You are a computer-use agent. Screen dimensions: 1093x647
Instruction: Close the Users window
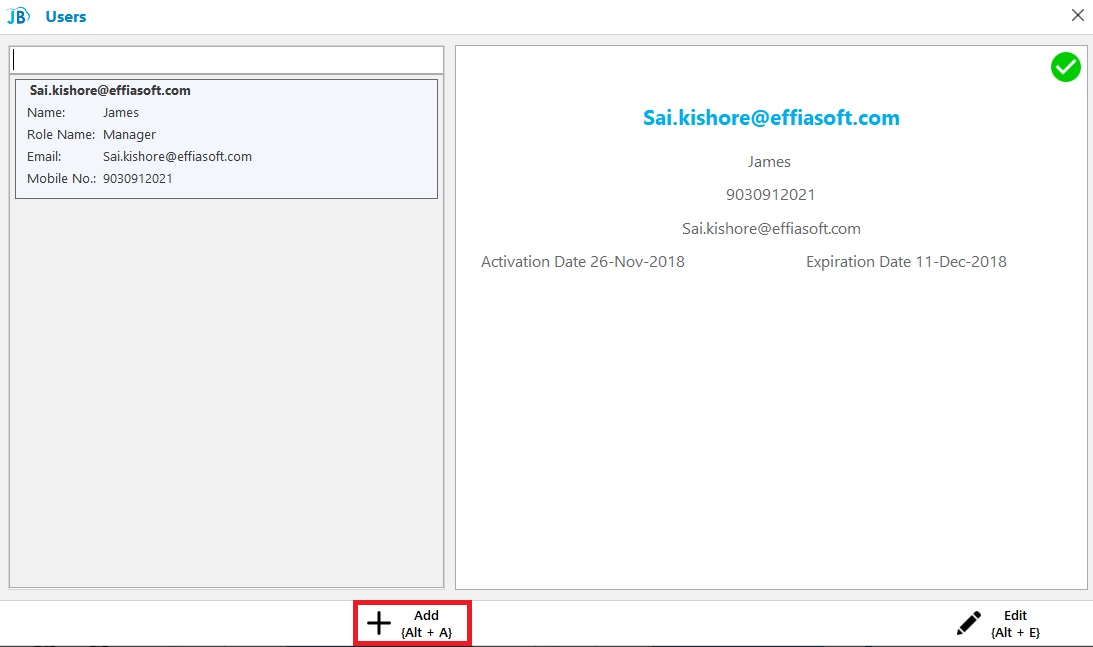(1077, 15)
